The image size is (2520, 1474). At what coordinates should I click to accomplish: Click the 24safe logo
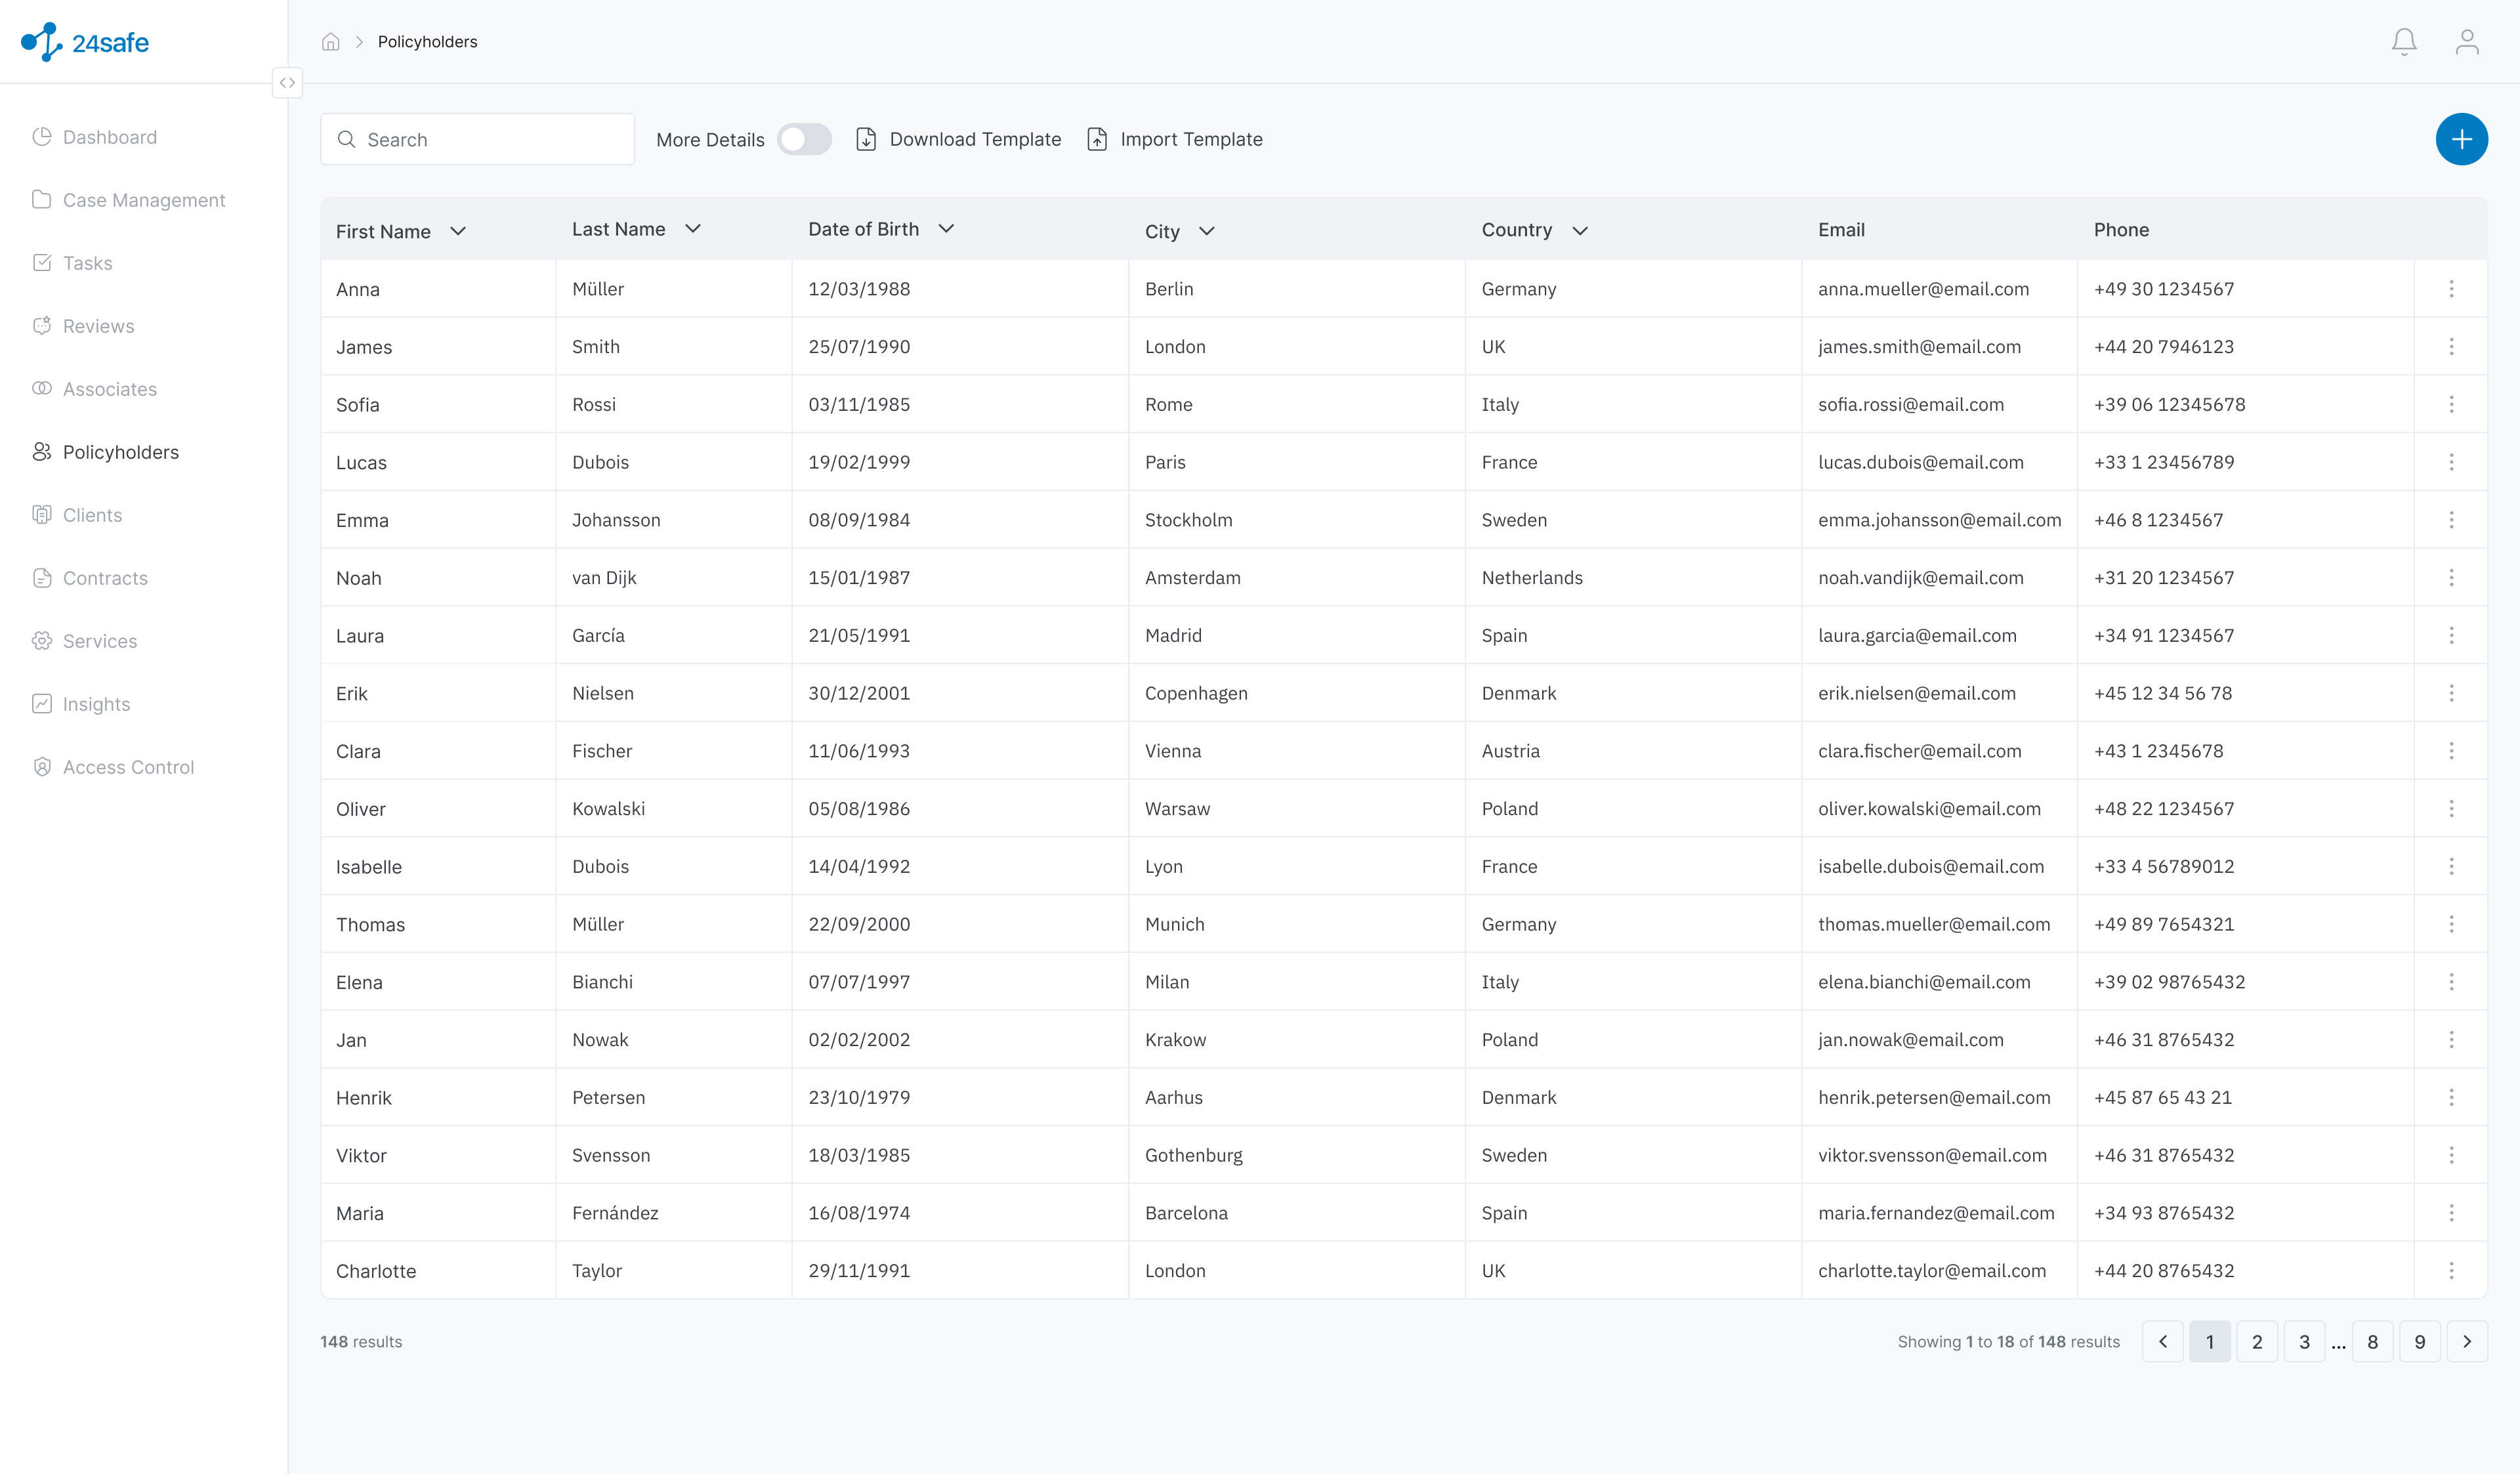85,42
